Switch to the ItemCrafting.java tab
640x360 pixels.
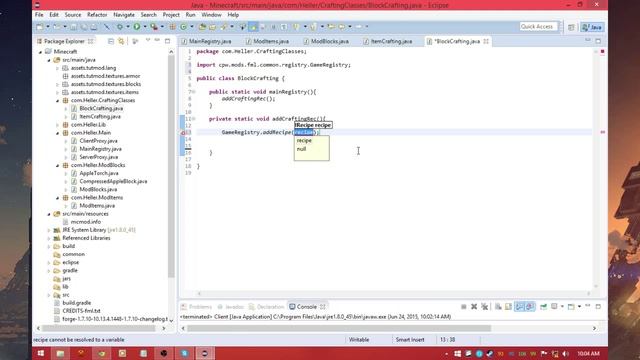(x=388, y=41)
